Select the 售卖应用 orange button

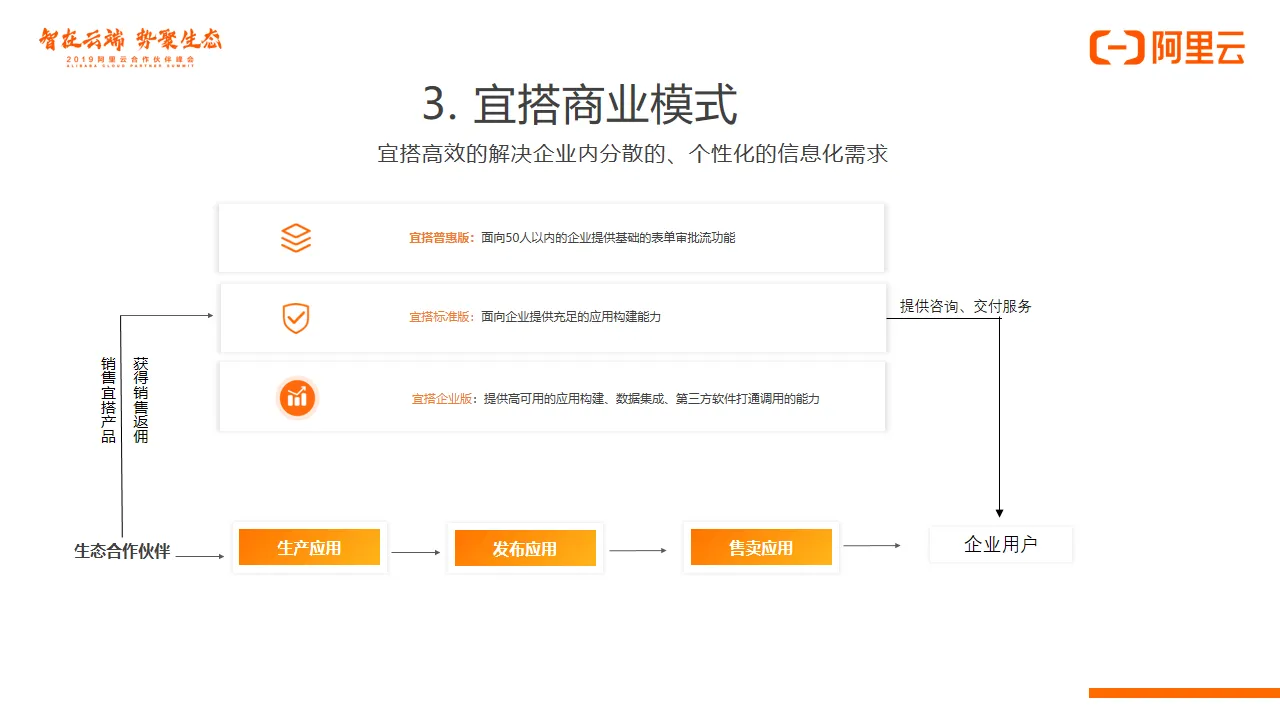761,547
